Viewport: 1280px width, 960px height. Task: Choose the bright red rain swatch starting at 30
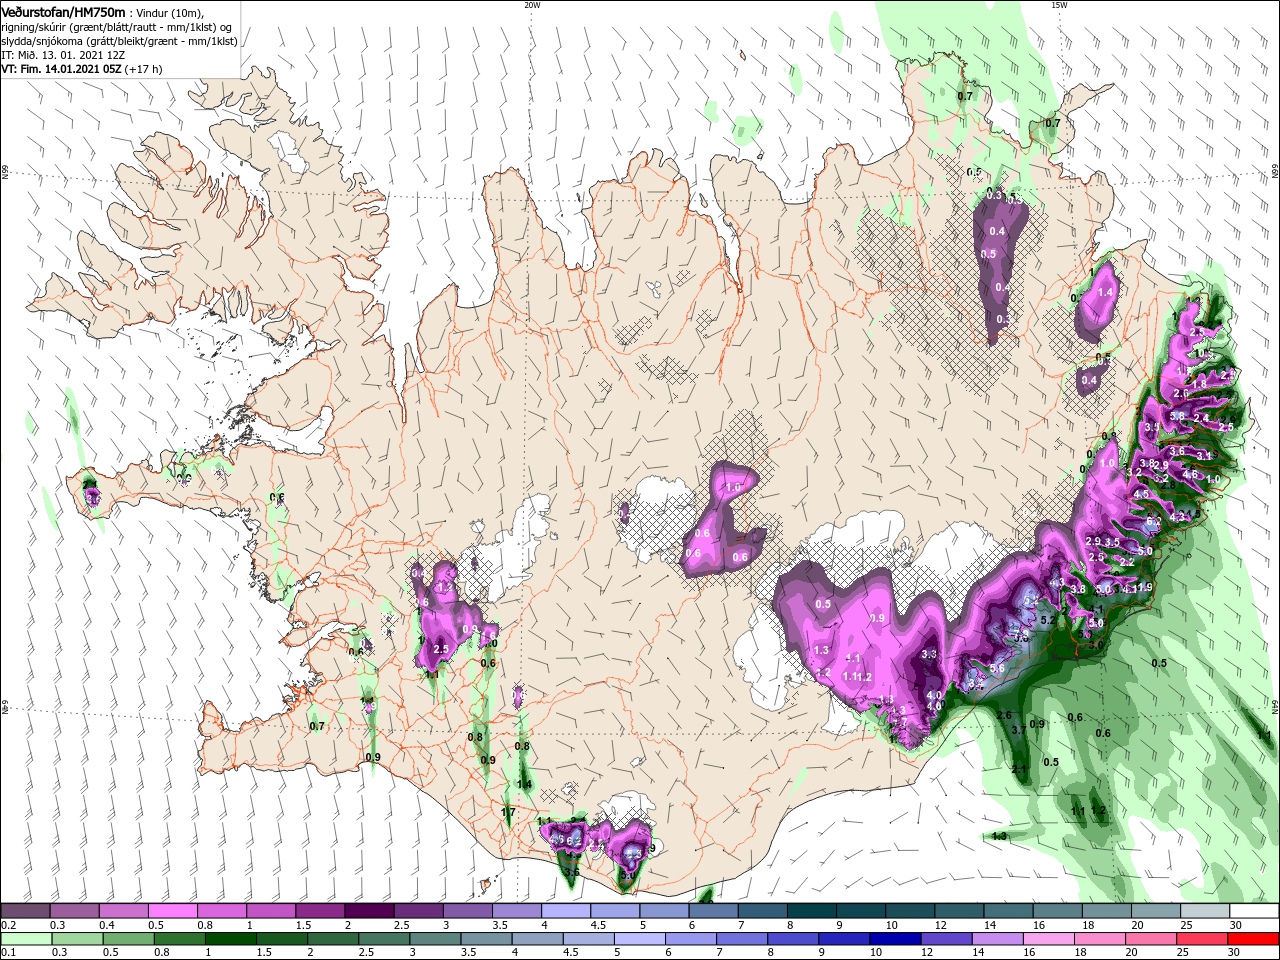[1252, 939]
